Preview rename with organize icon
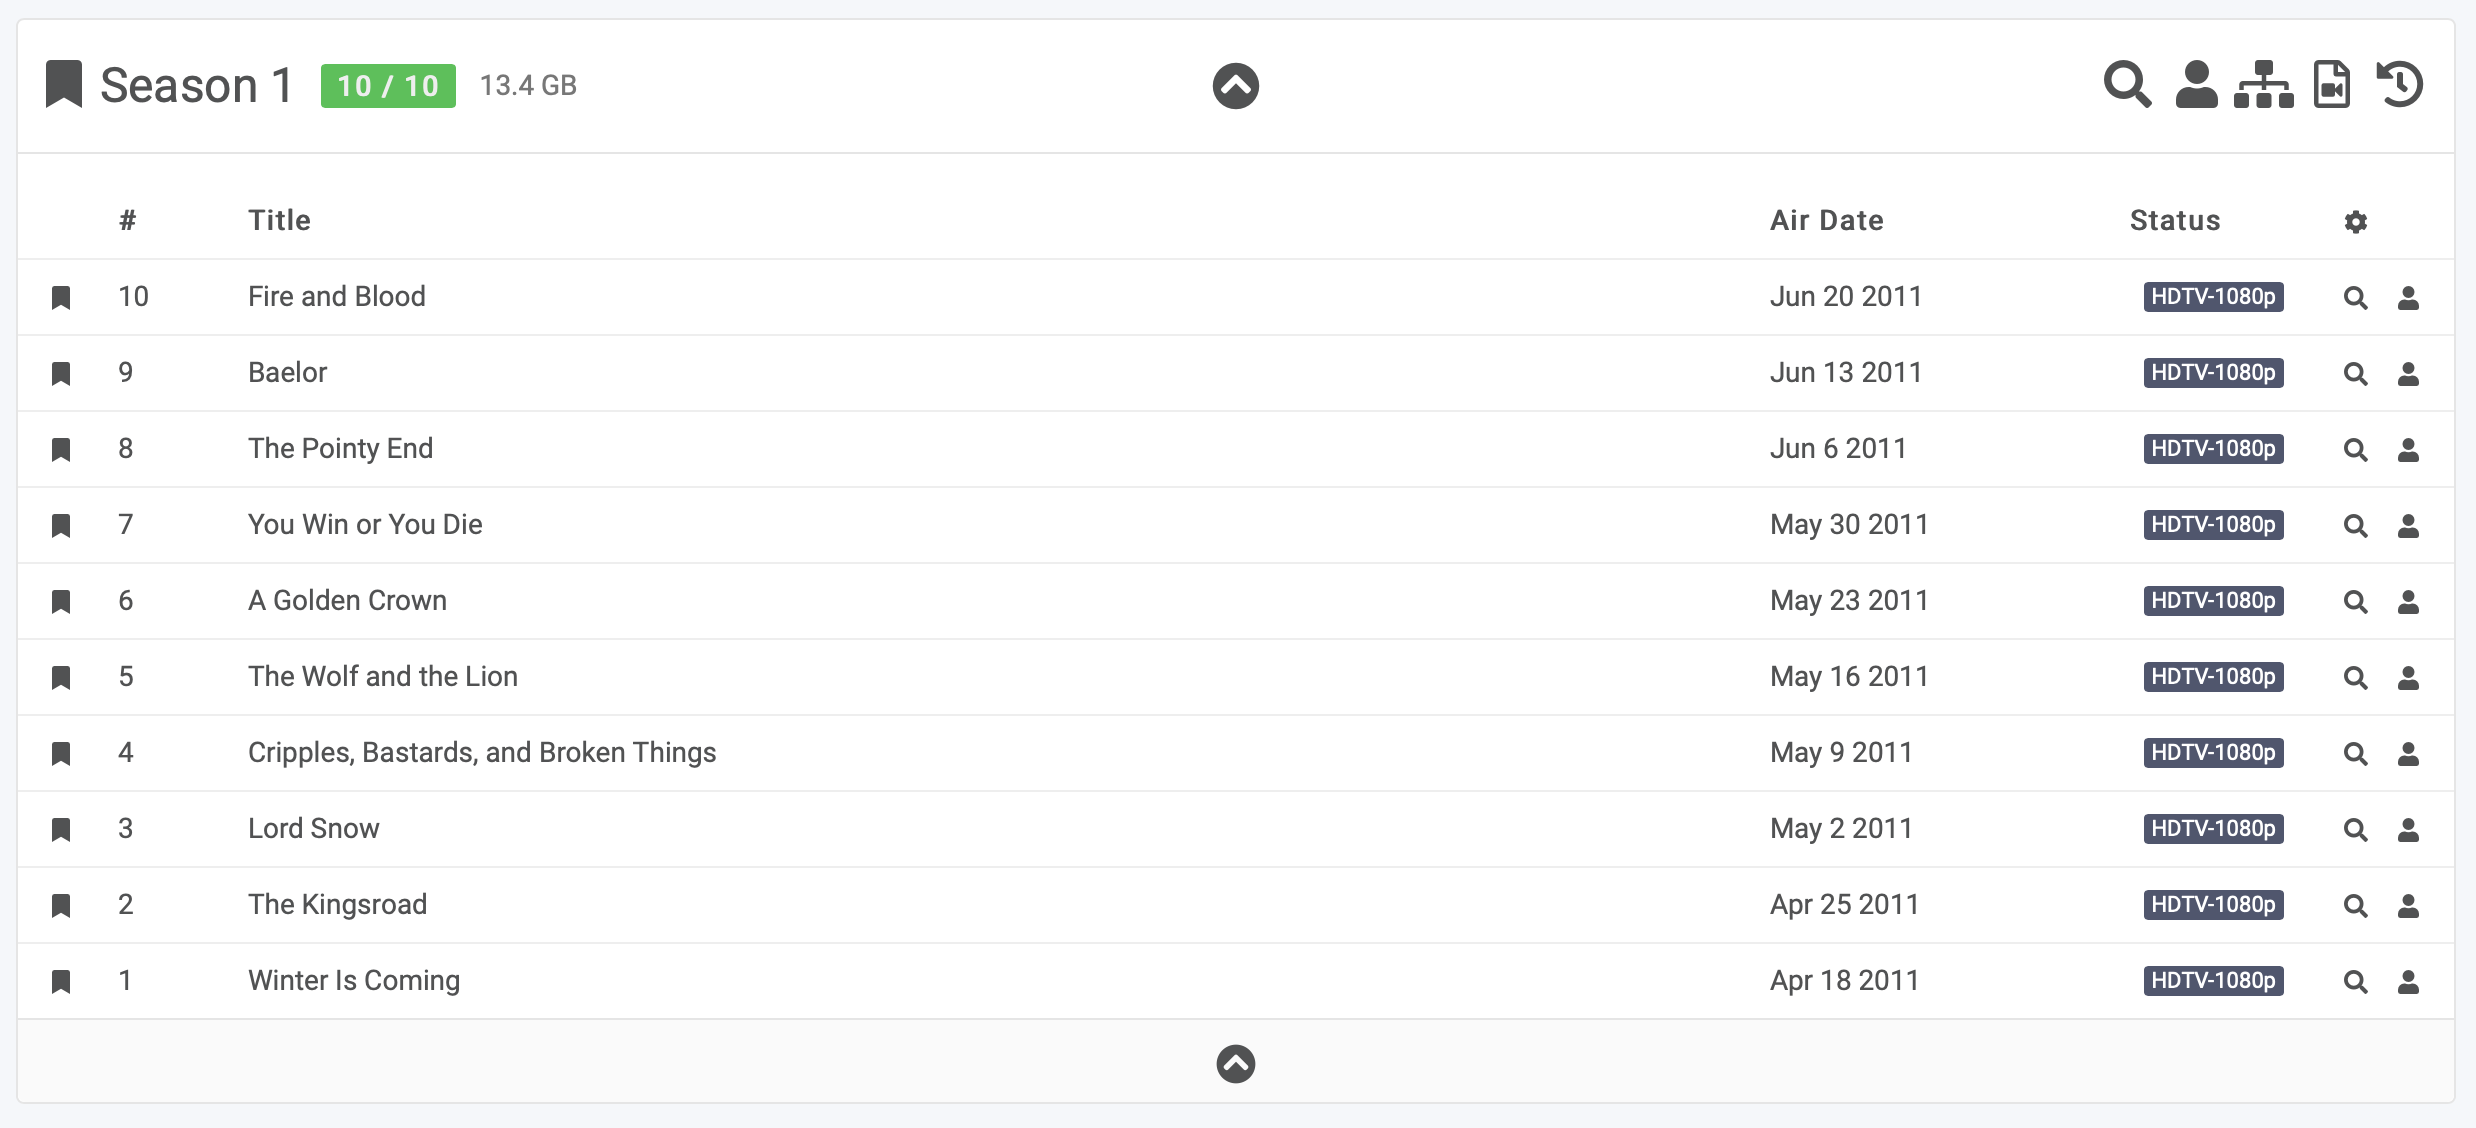Image resolution: width=2476 pixels, height=1128 pixels. click(x=2264, y=84)
